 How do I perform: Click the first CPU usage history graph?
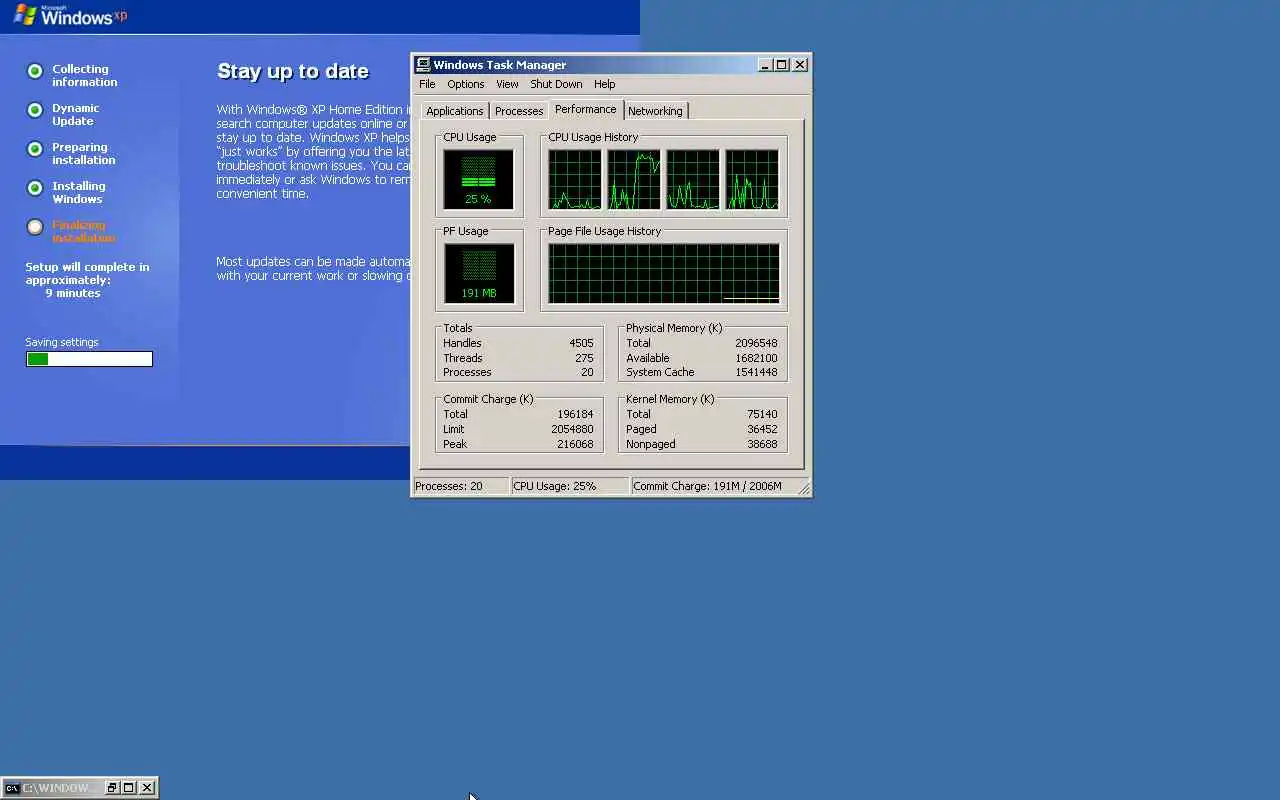pyautogui.click(x=574, y=180)
